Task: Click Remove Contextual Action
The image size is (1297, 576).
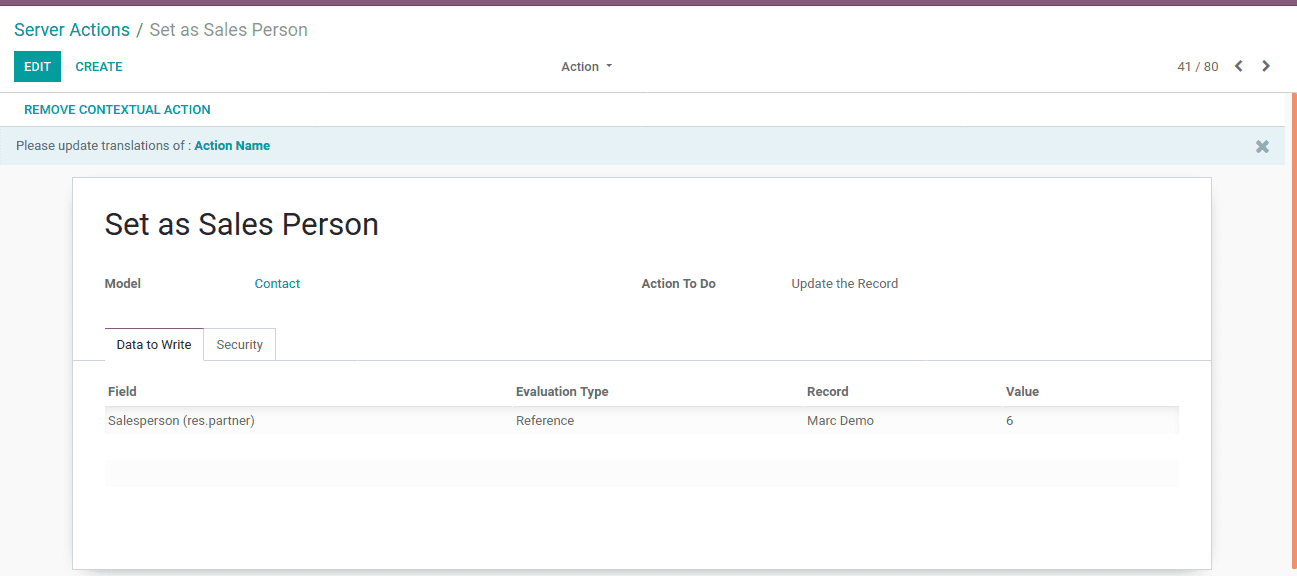Action: coord(117,110)
